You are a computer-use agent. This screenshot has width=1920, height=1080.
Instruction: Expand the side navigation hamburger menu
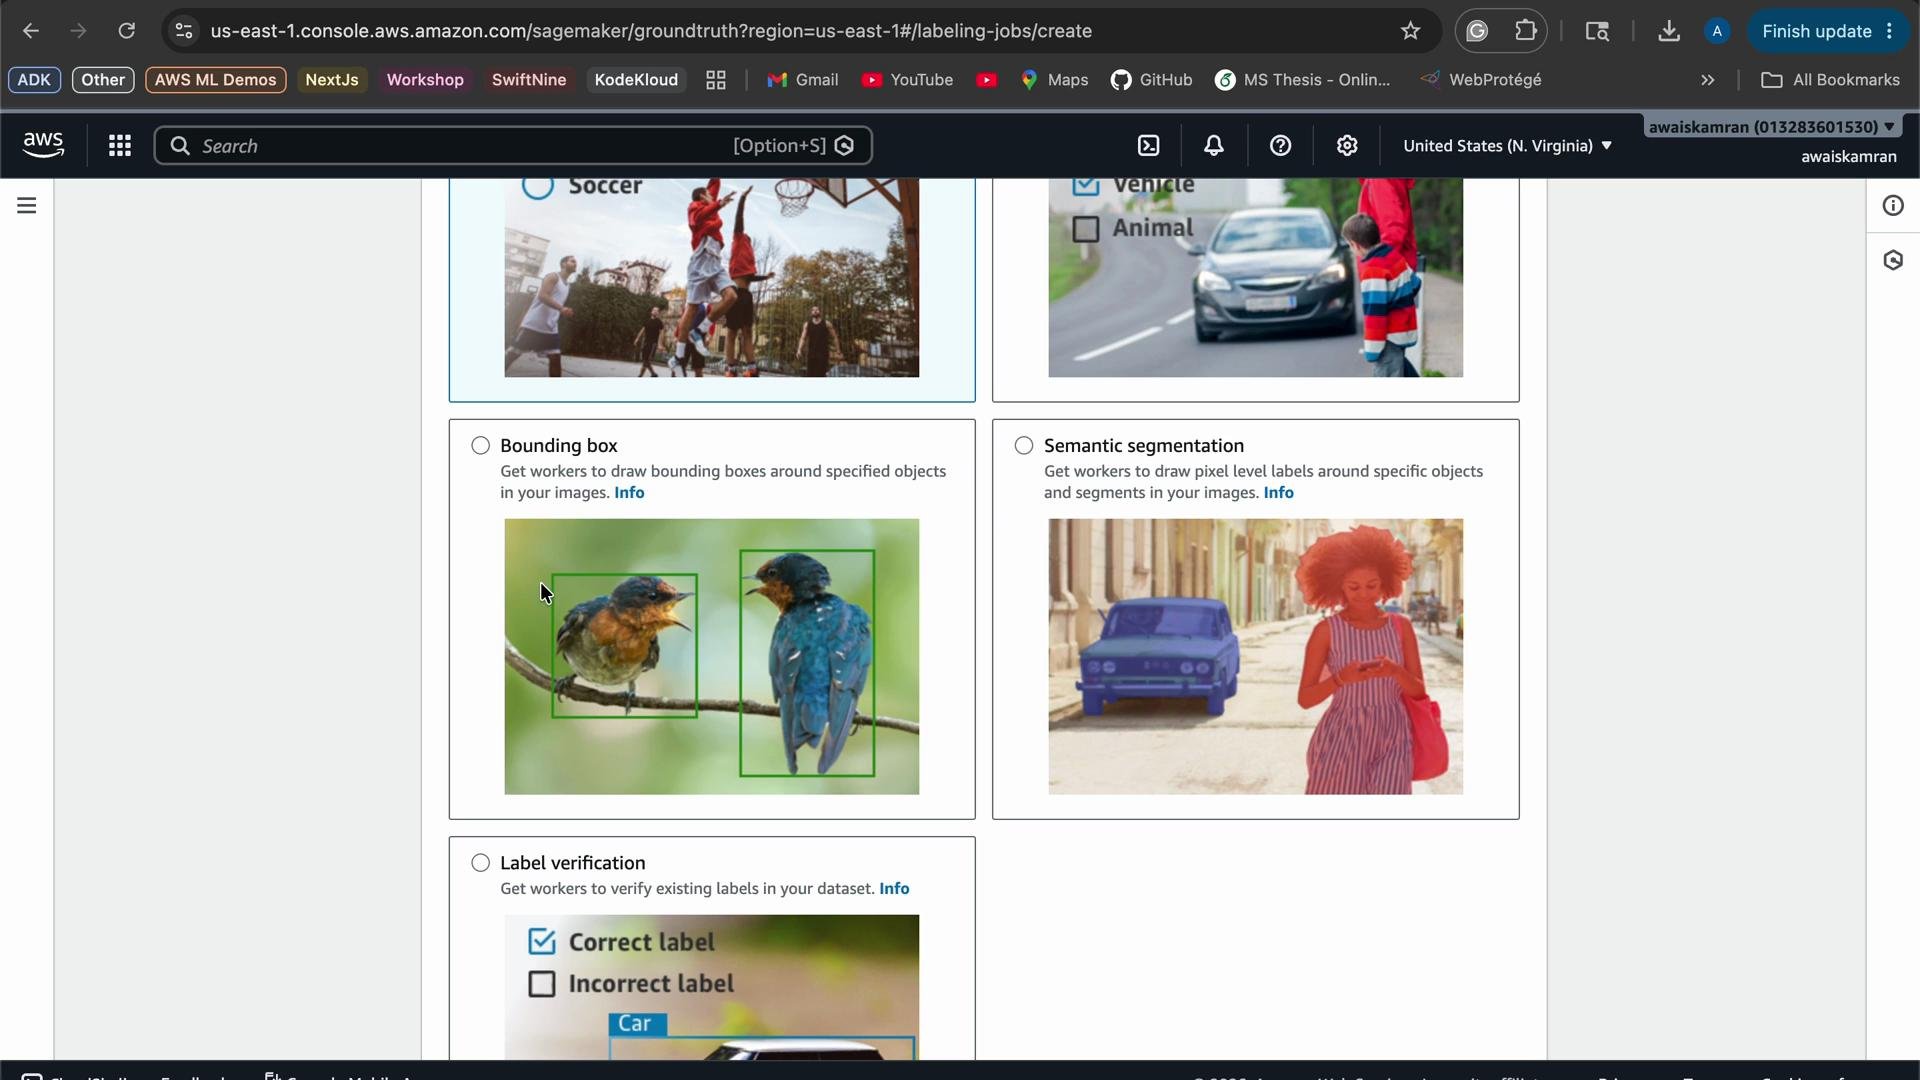(x=27, y=206)
